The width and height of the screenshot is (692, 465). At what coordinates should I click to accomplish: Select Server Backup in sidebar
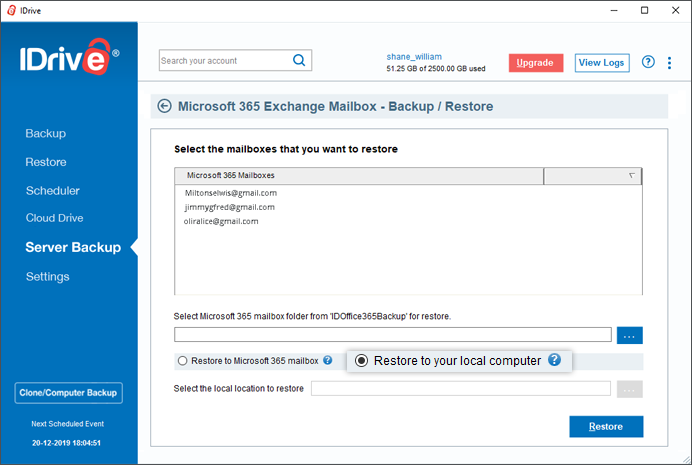[73, 247]
